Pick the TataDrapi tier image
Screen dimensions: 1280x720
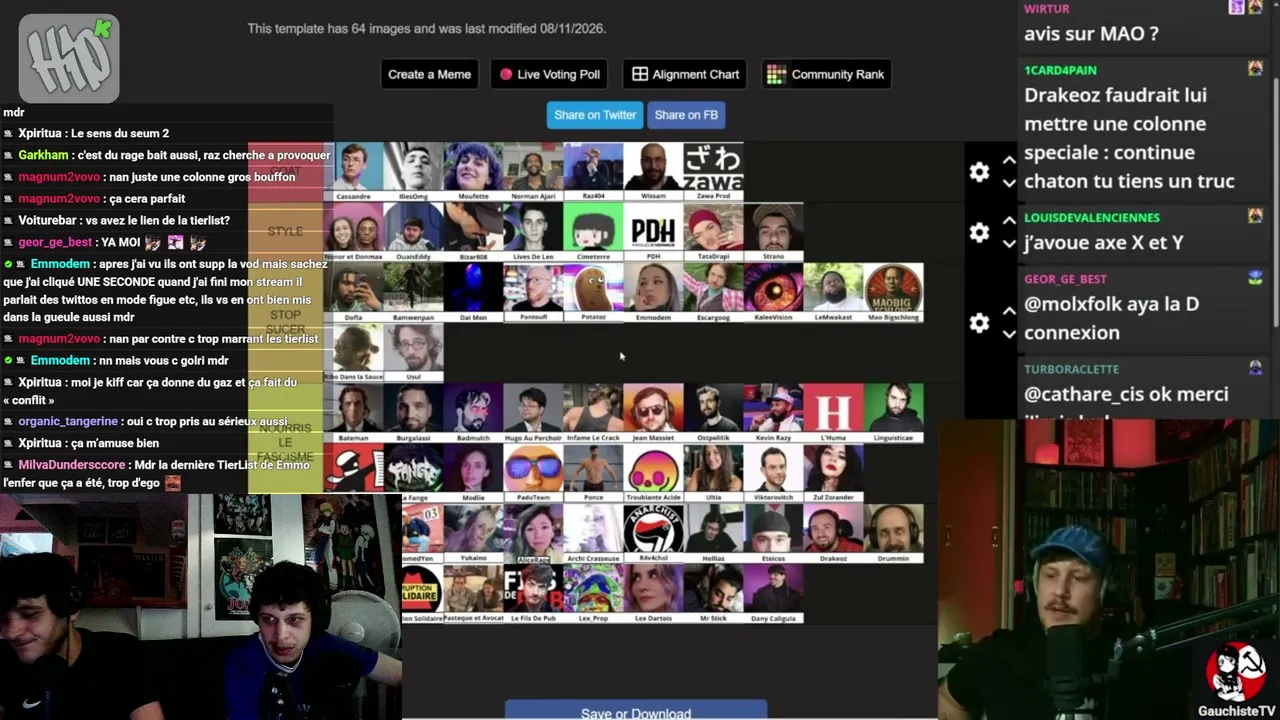coord(713,232)
